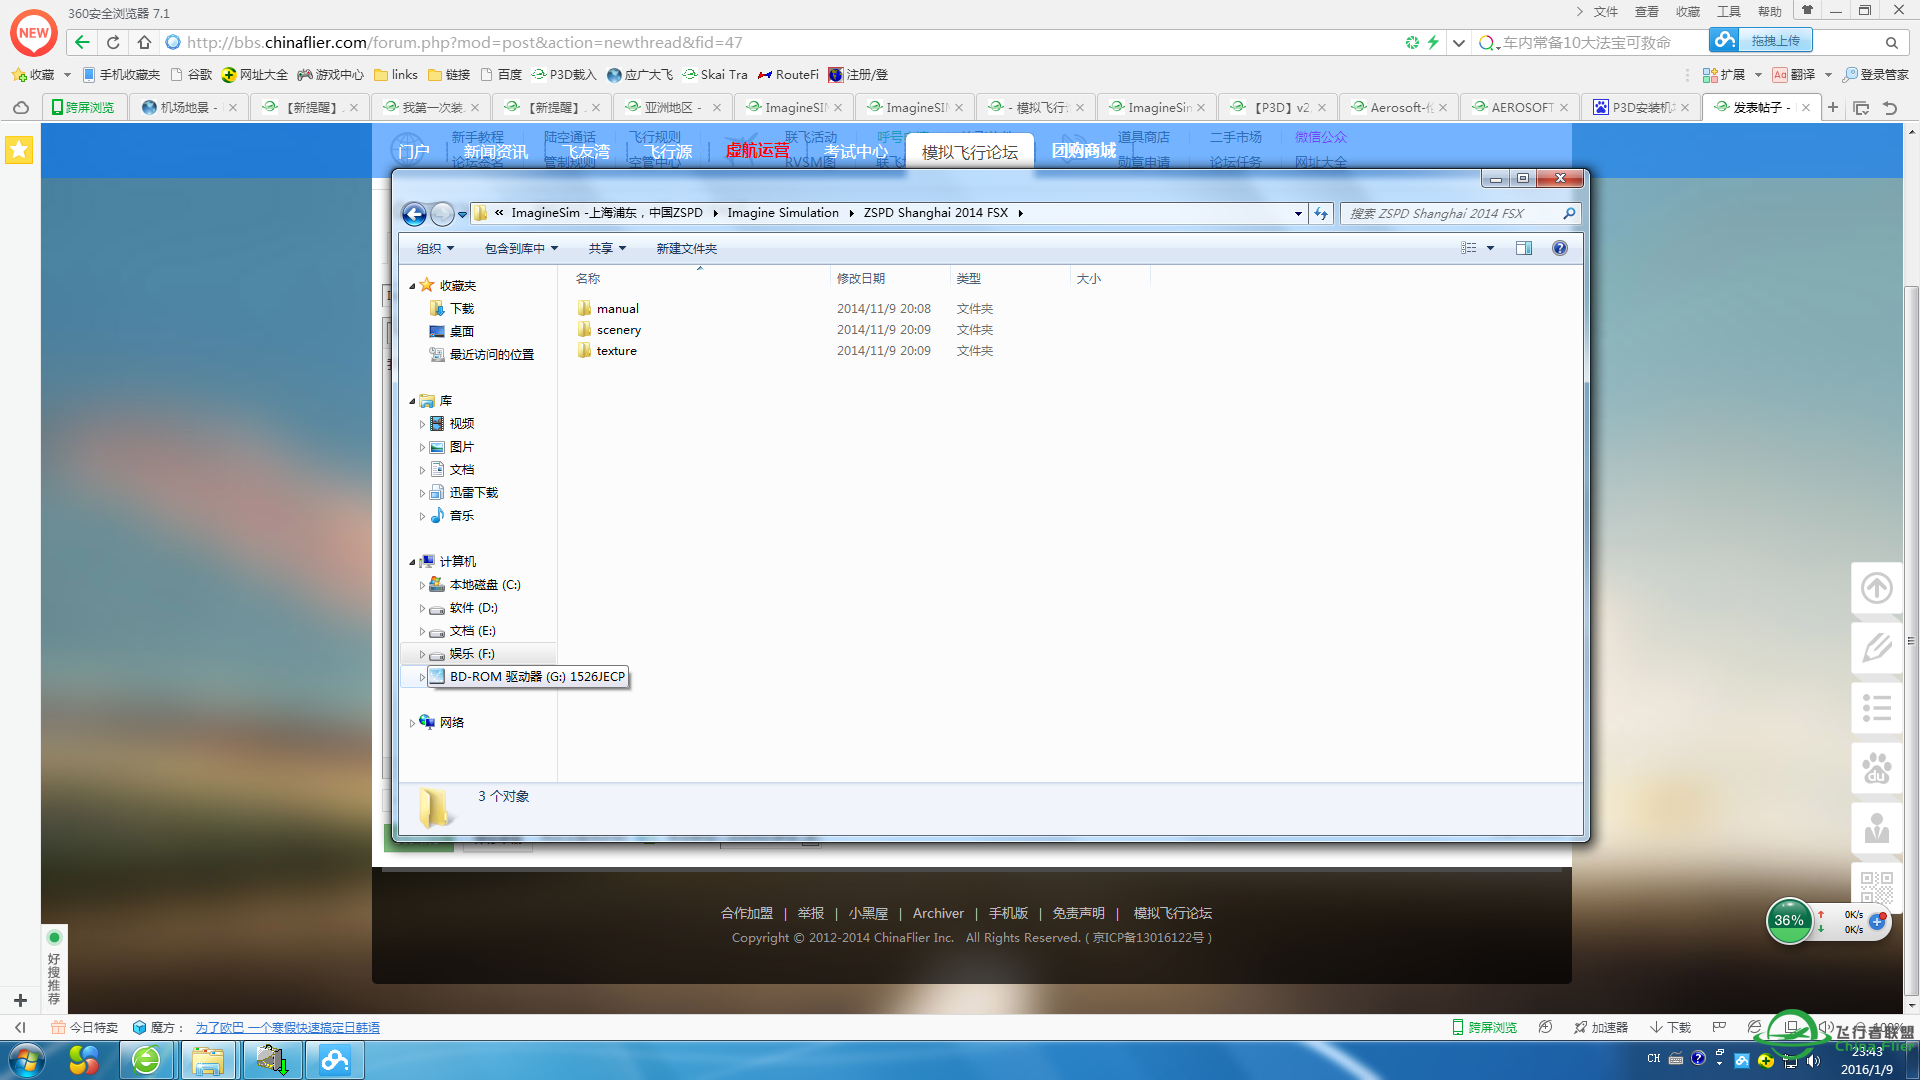Click Explorer forward navigation arrow

[441, 213]
